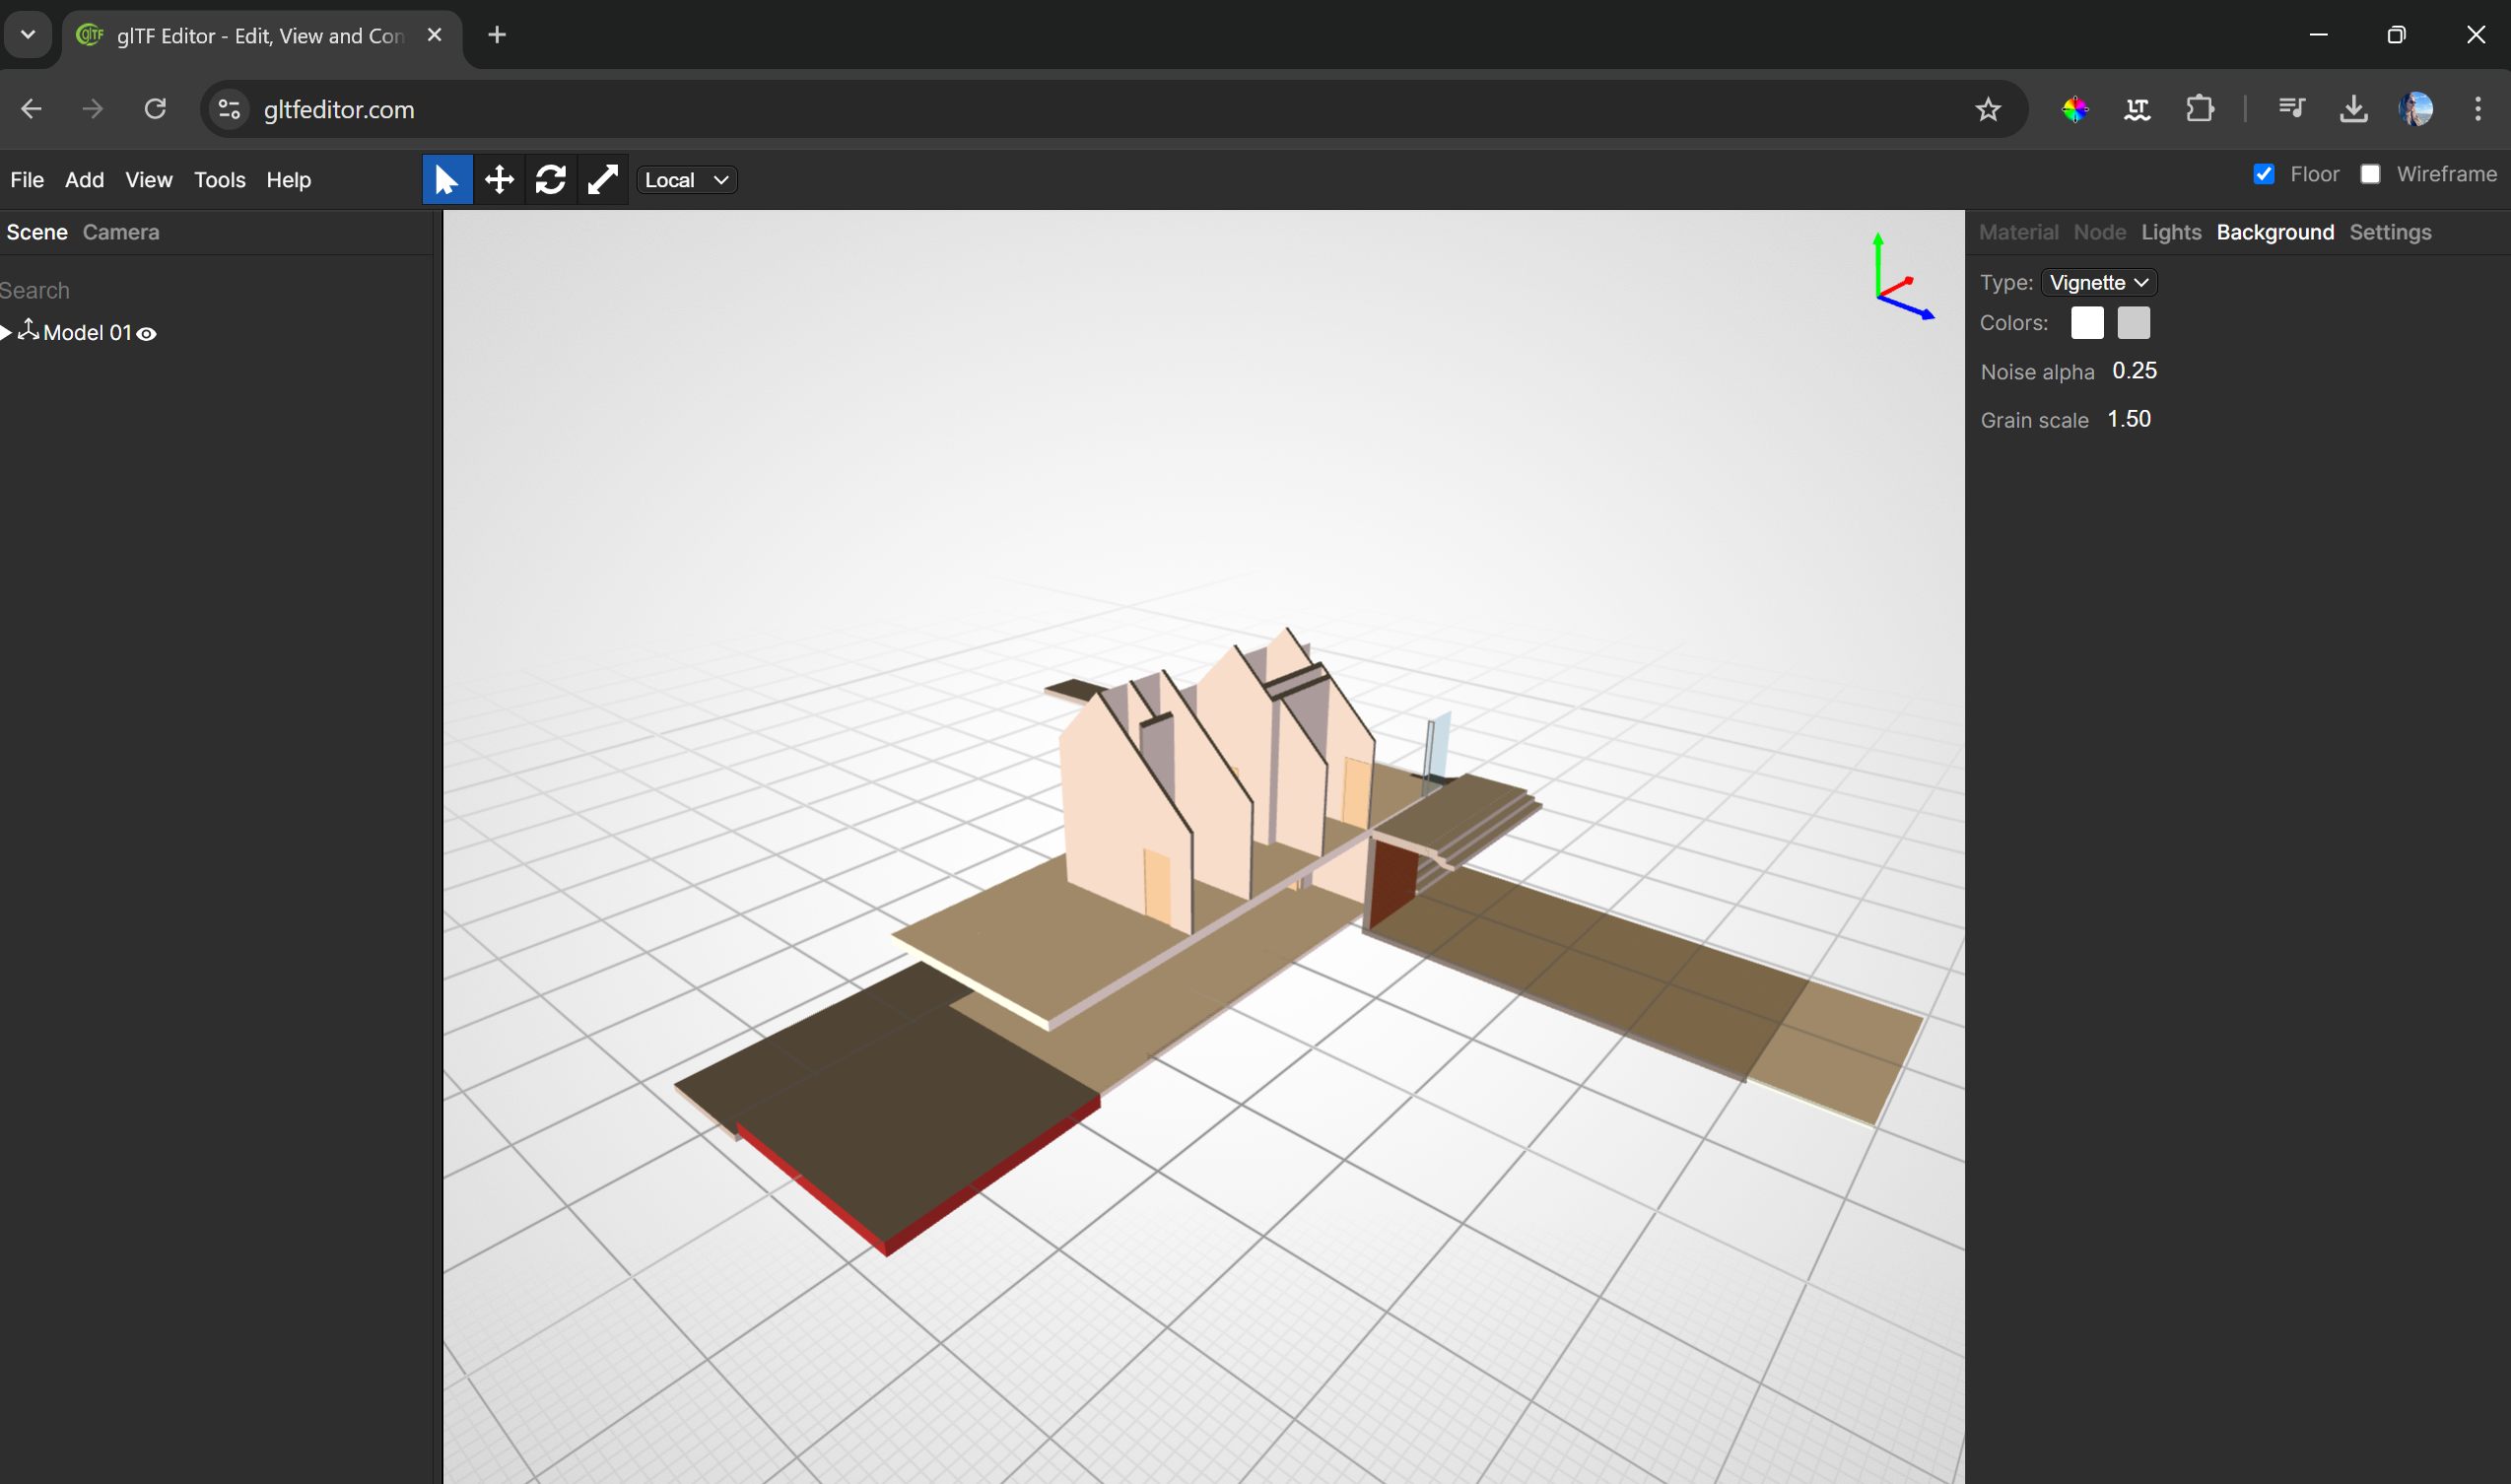
Task: Switch to the Camera panel tab
Action: tap(121, 232)
